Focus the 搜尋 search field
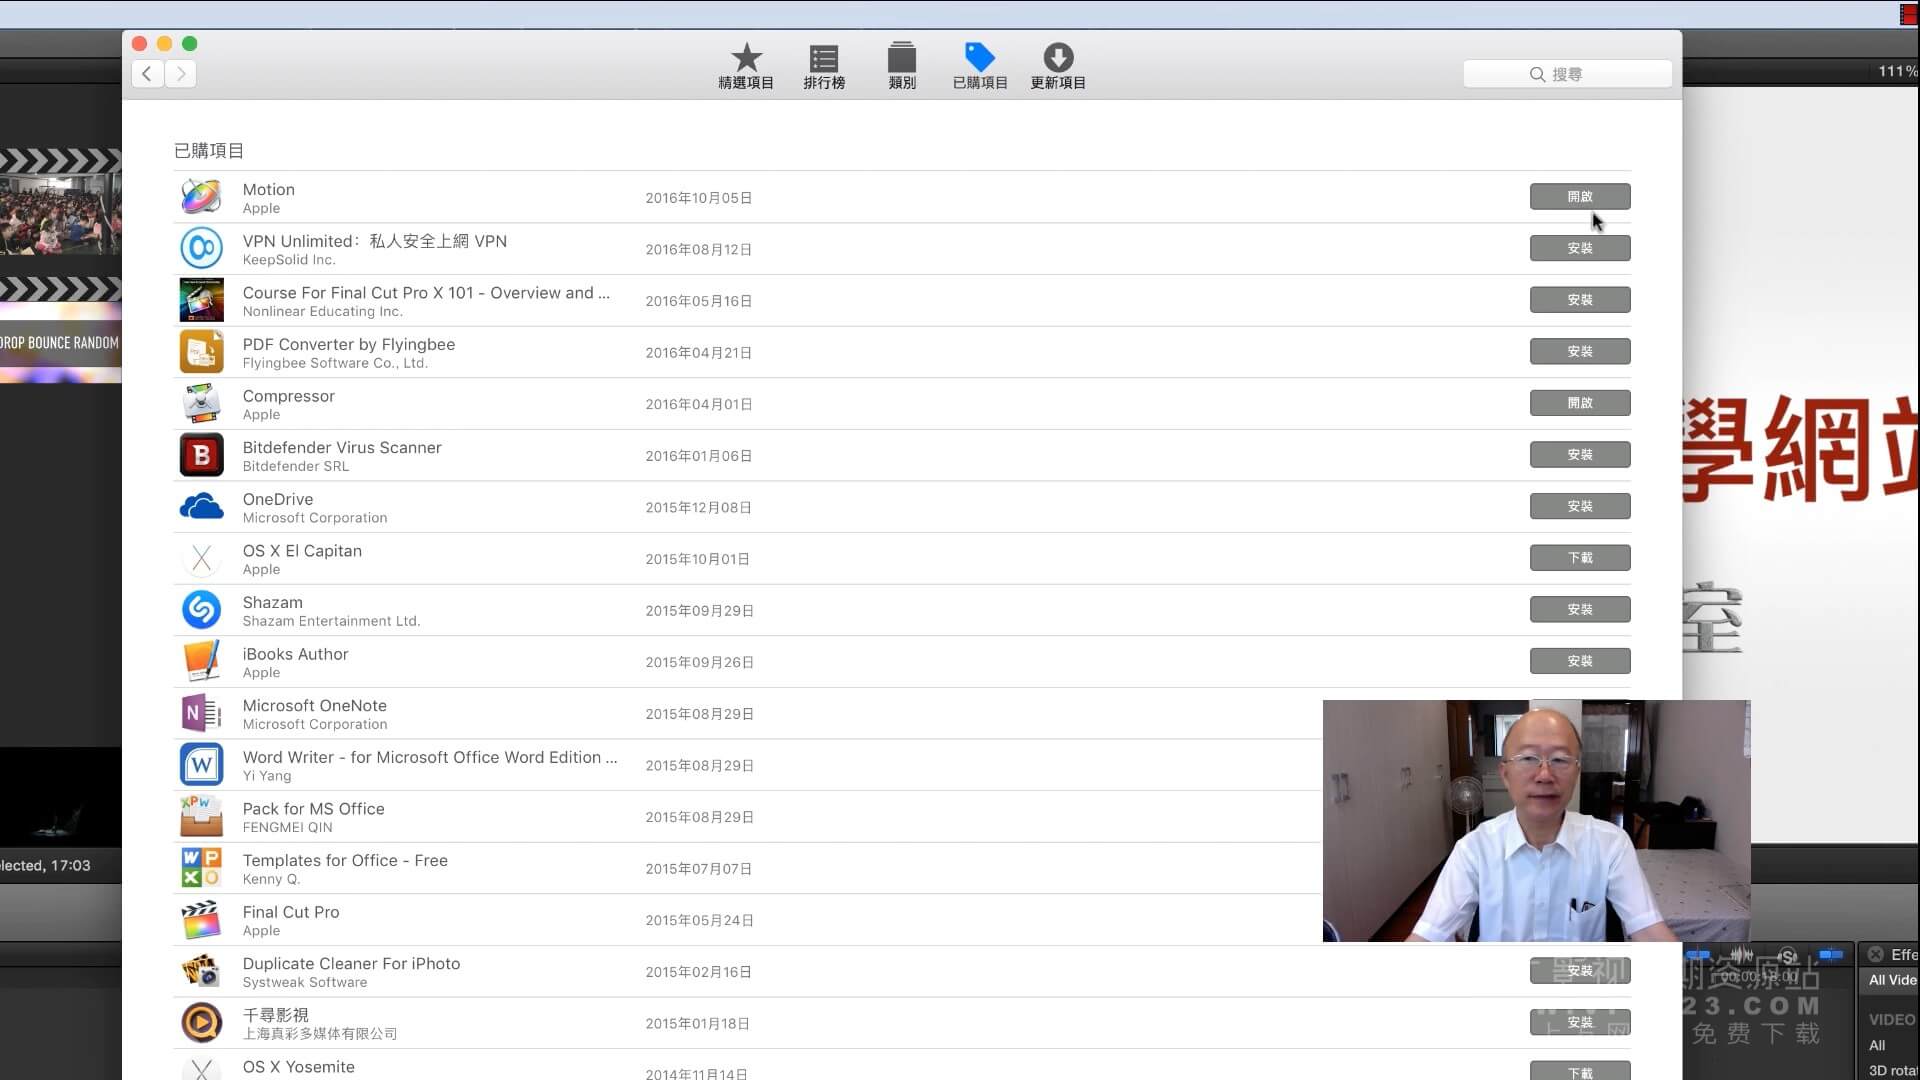Screen dimensions: 1920x1080 click(1567, 74)
